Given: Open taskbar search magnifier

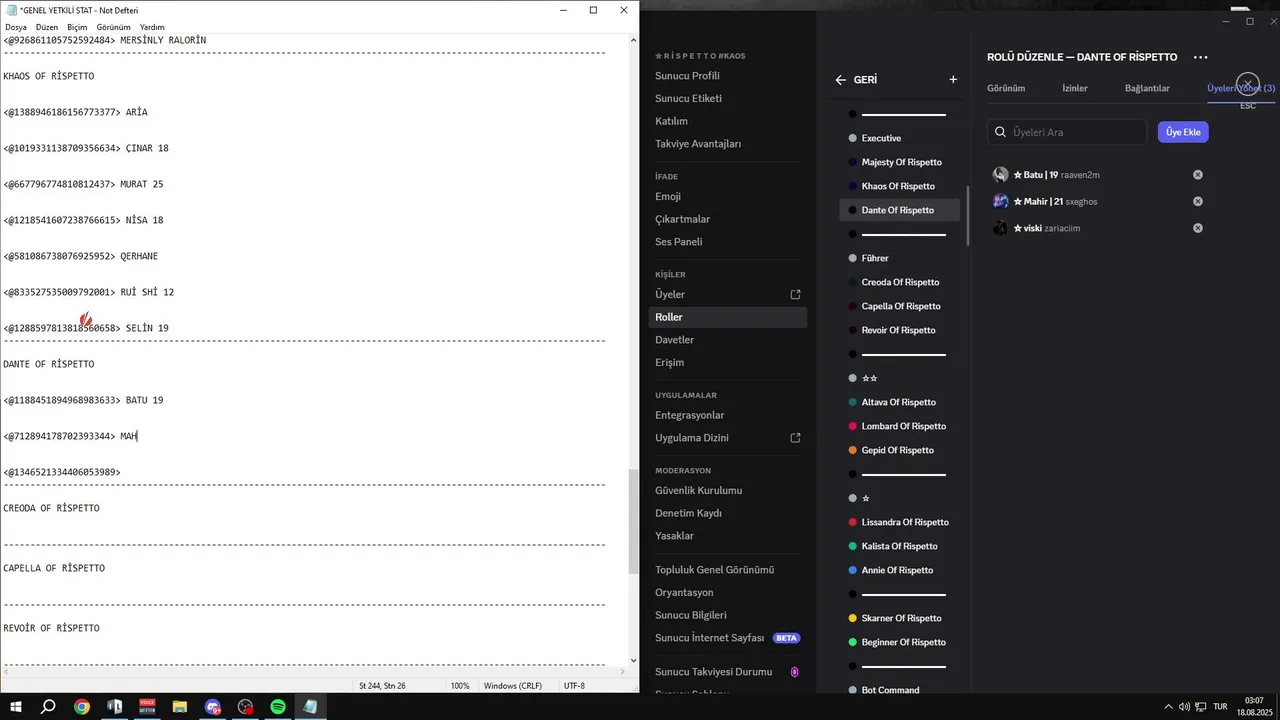Looking at the screenshot, I should click(48, 706).
